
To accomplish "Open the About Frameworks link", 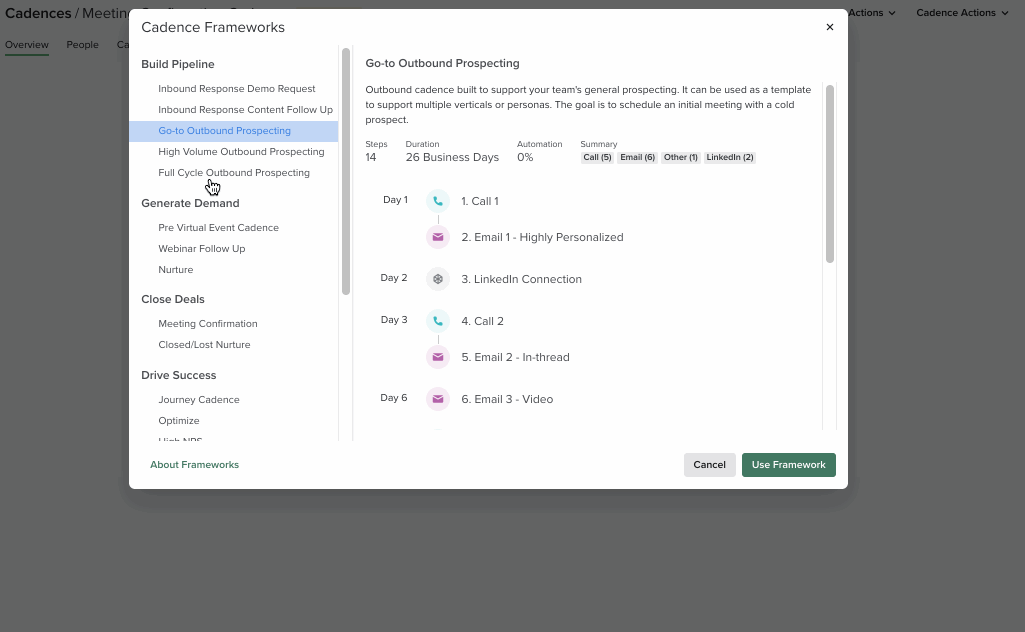I will pyautogui.click(x=194, y=464).
